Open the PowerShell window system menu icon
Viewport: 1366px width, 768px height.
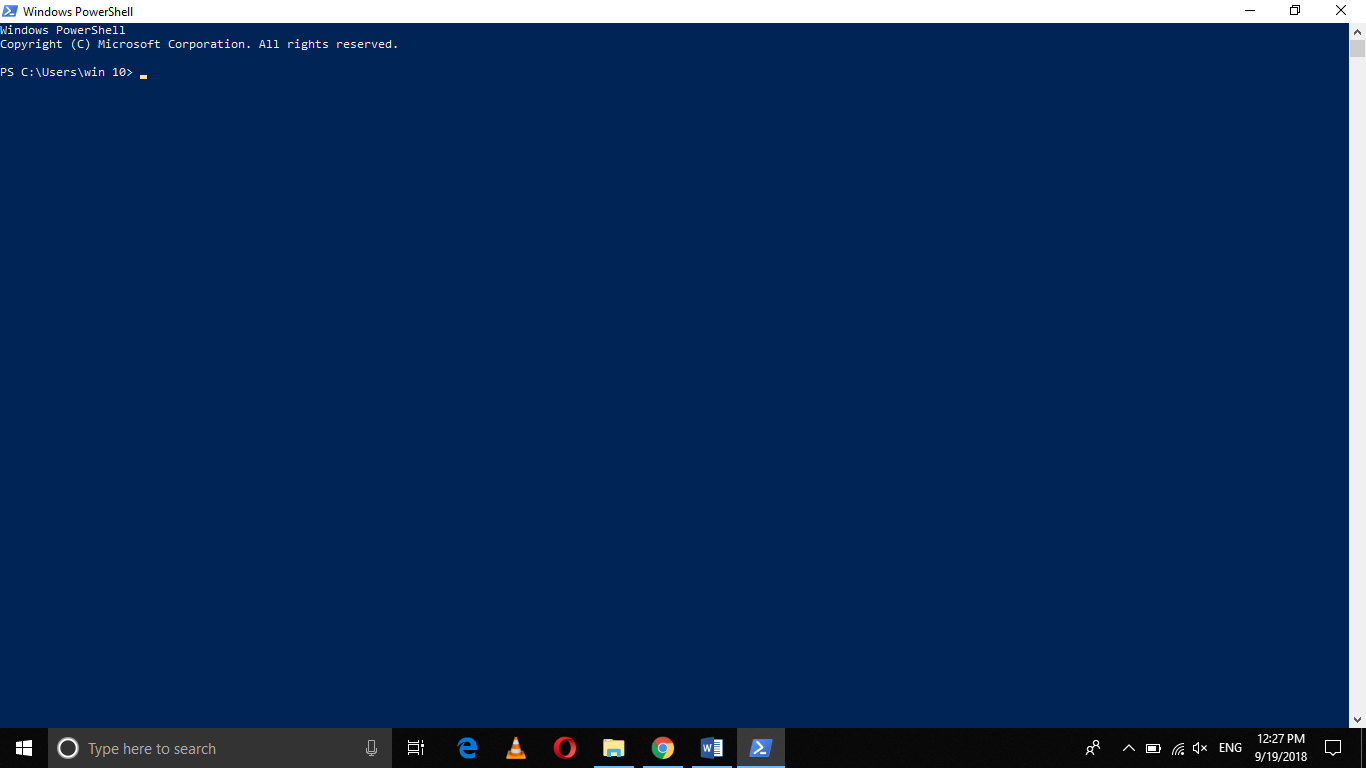10,10
